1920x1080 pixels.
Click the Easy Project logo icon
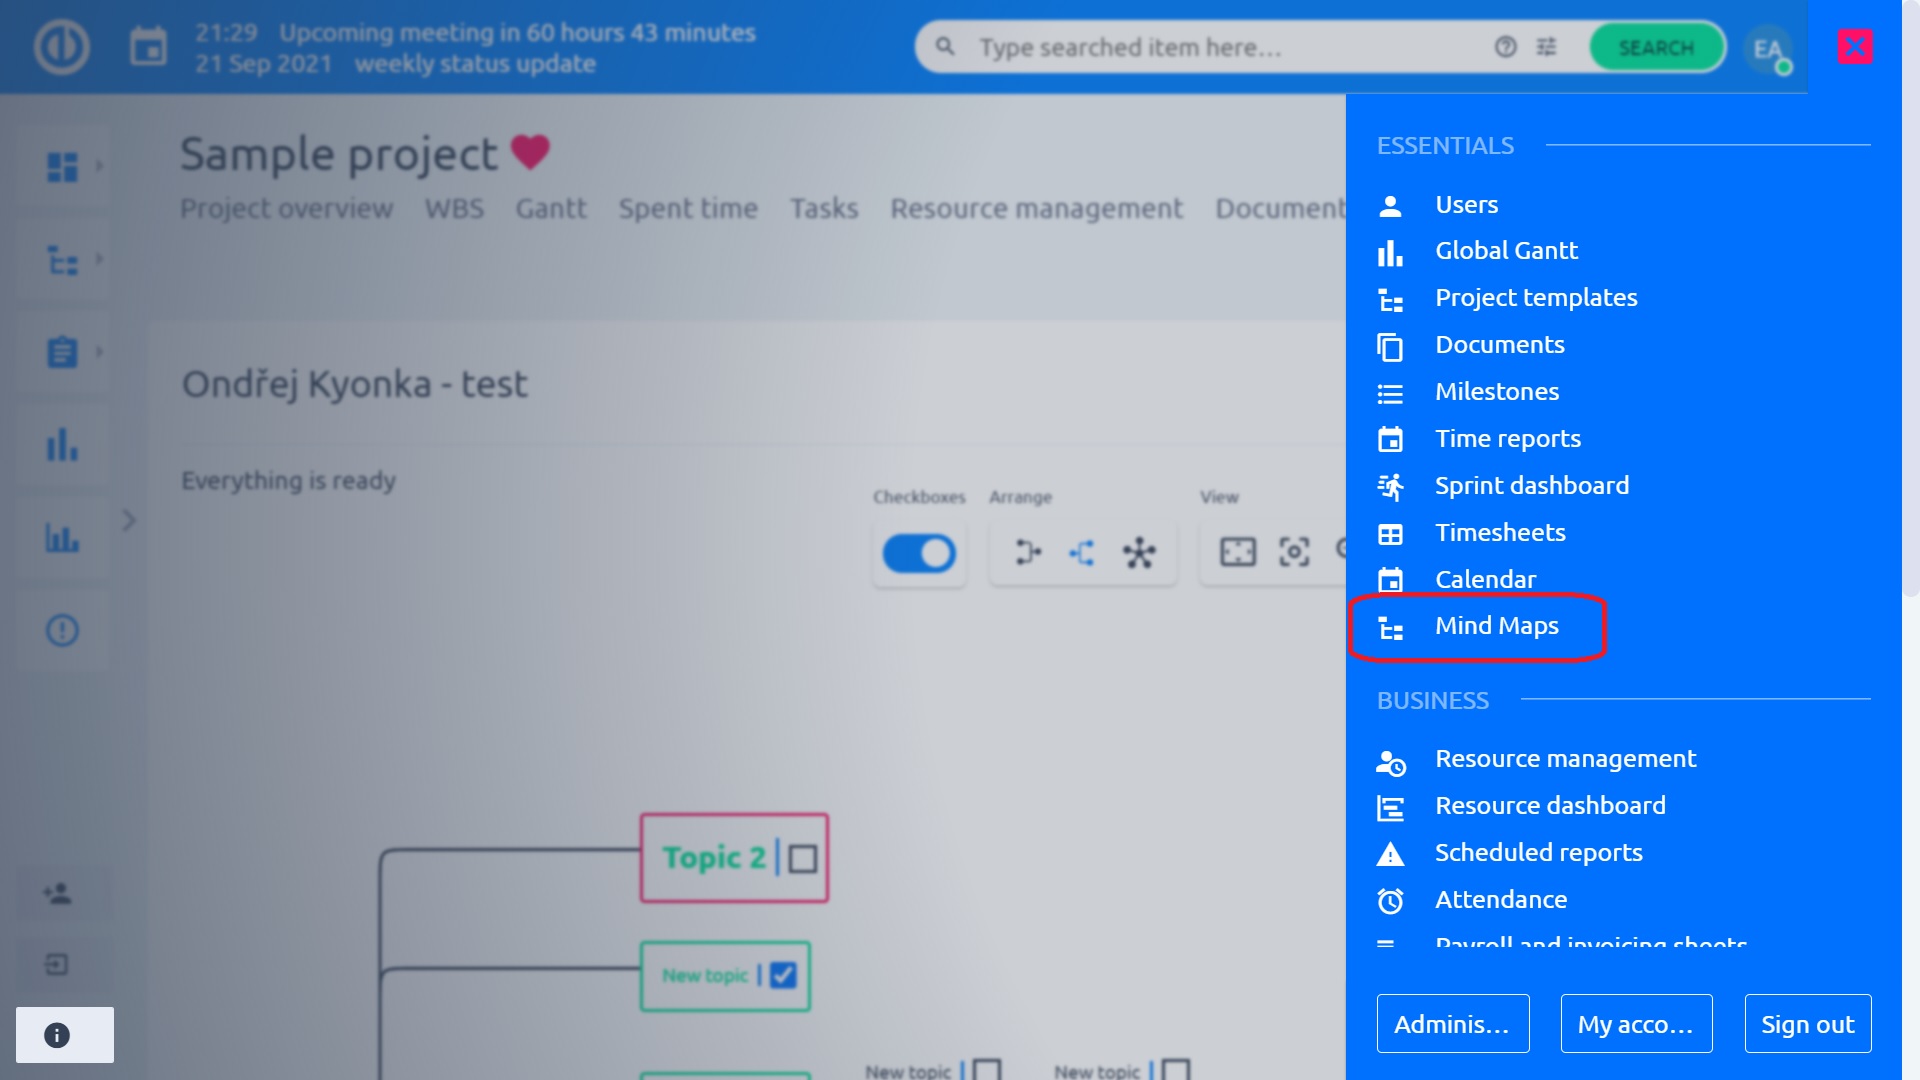[62, 47]
